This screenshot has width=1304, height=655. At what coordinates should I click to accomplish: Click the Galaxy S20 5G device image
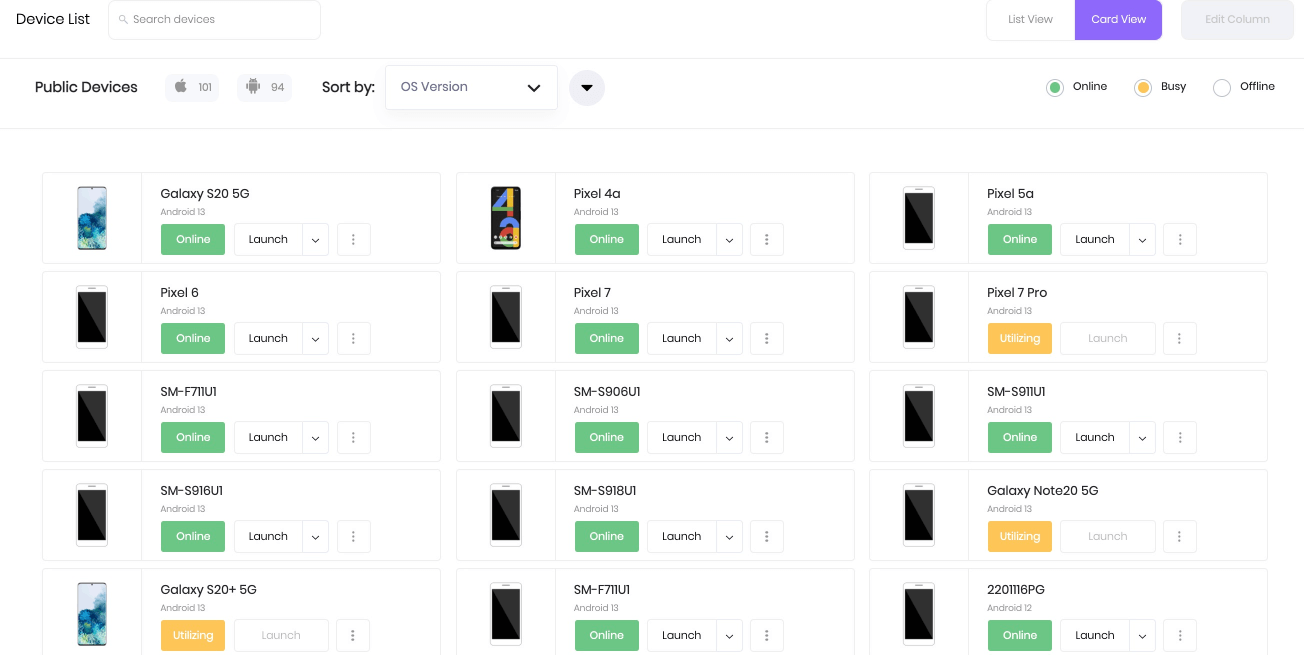click(x=92, y=218)
